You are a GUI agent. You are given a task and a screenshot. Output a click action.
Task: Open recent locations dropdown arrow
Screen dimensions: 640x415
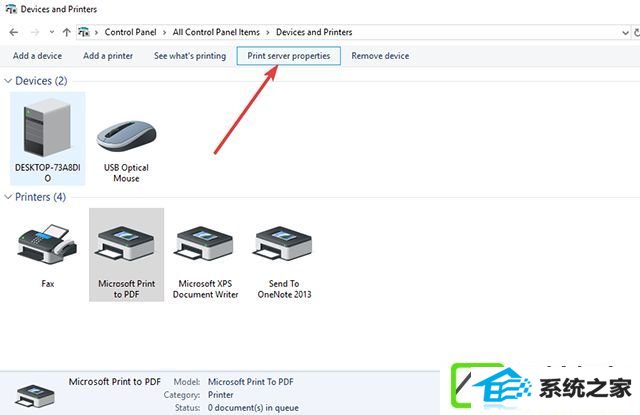tap(52, 32)
